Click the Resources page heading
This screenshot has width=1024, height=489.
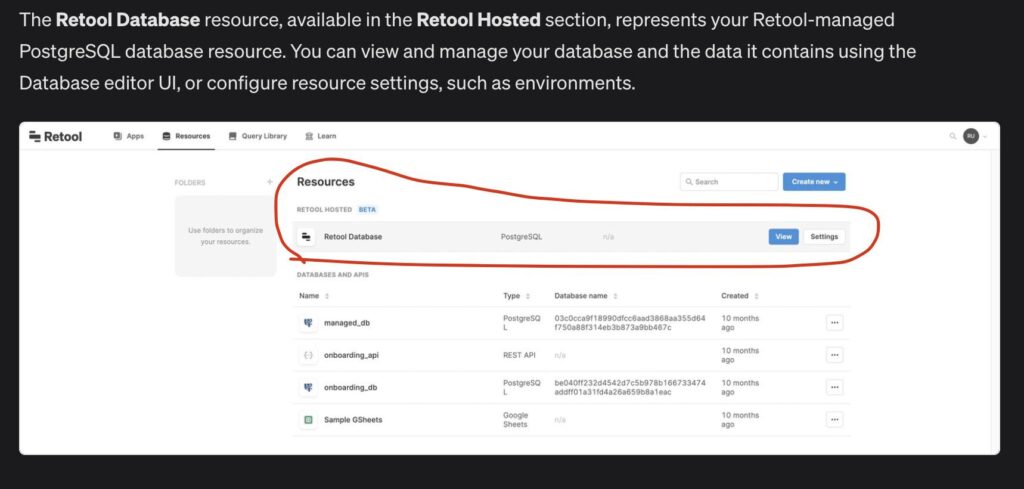[326, 182]
